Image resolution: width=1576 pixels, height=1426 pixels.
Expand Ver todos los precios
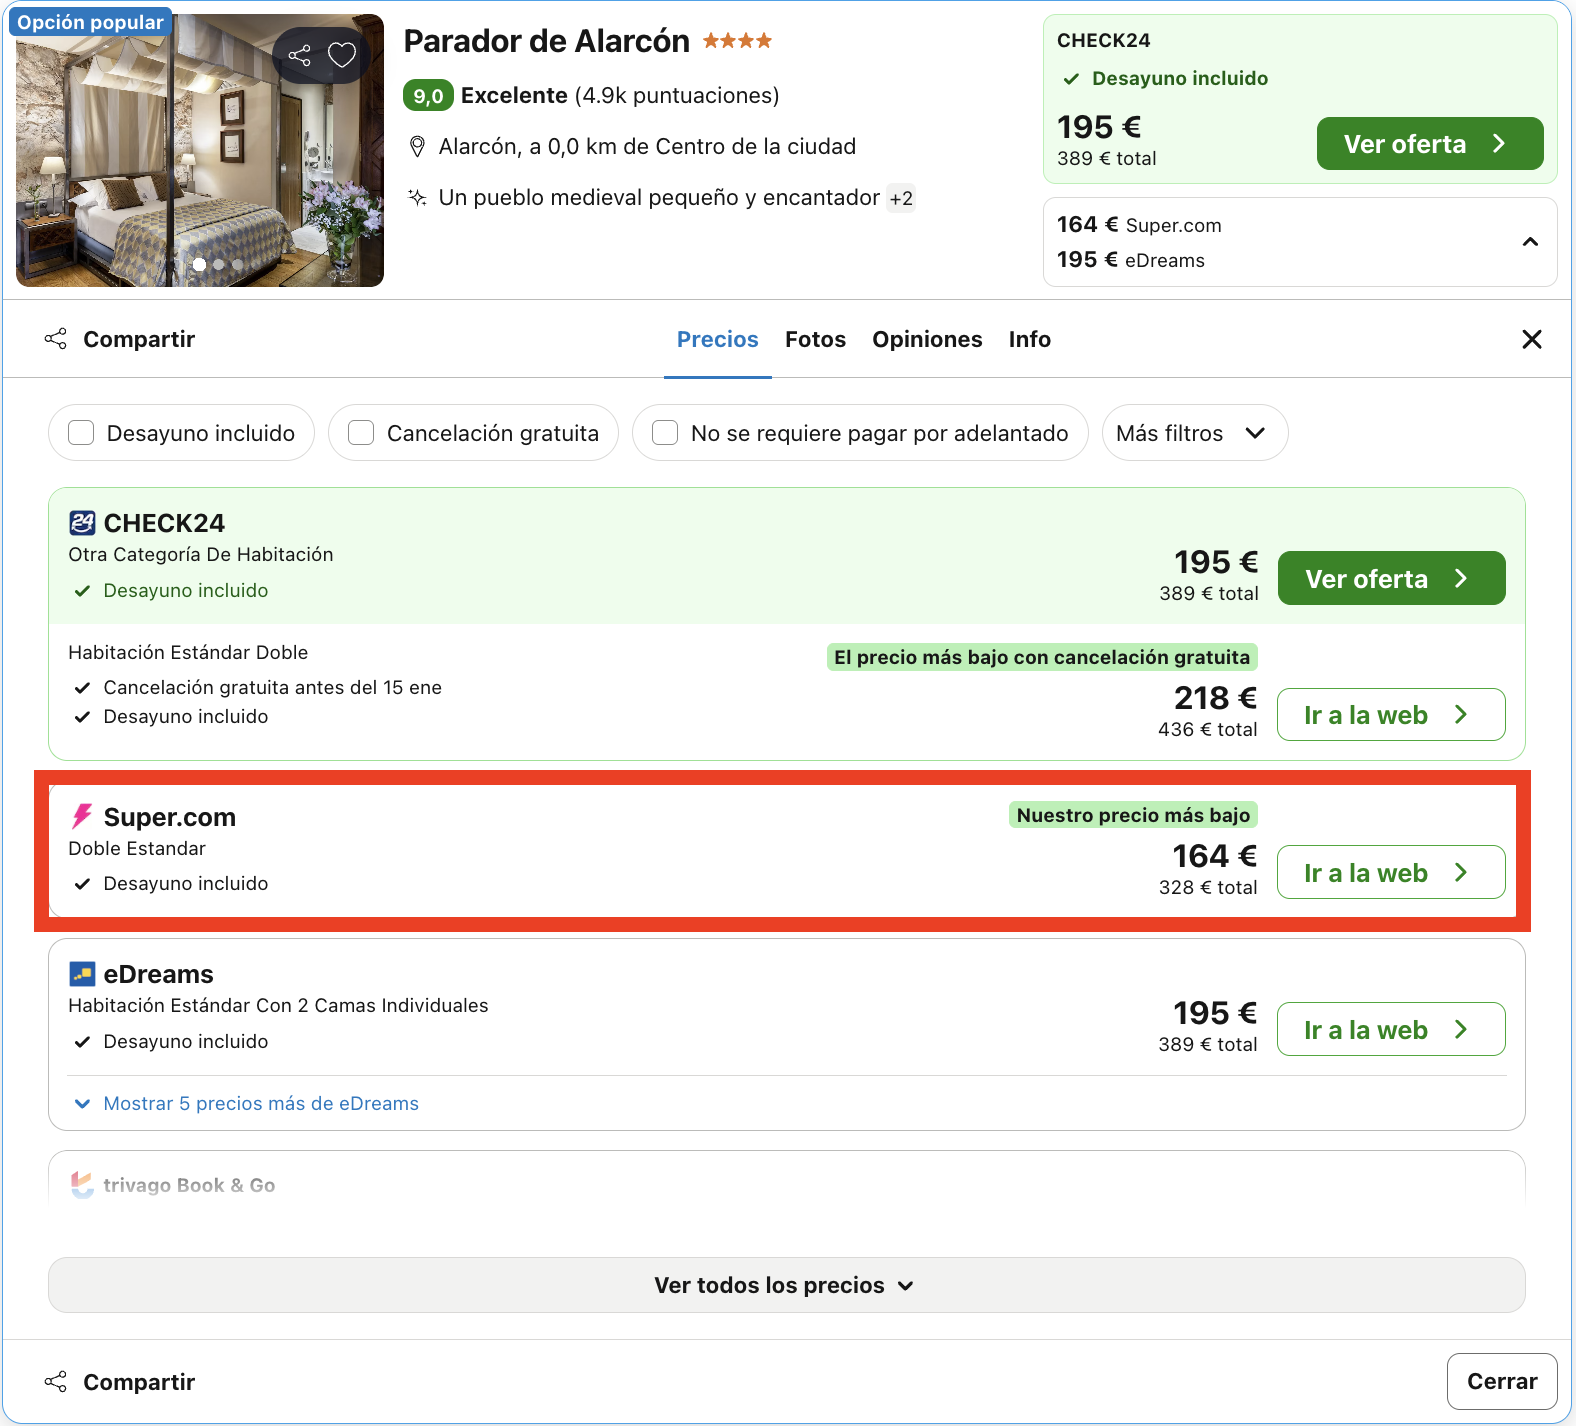point(786,1285)
